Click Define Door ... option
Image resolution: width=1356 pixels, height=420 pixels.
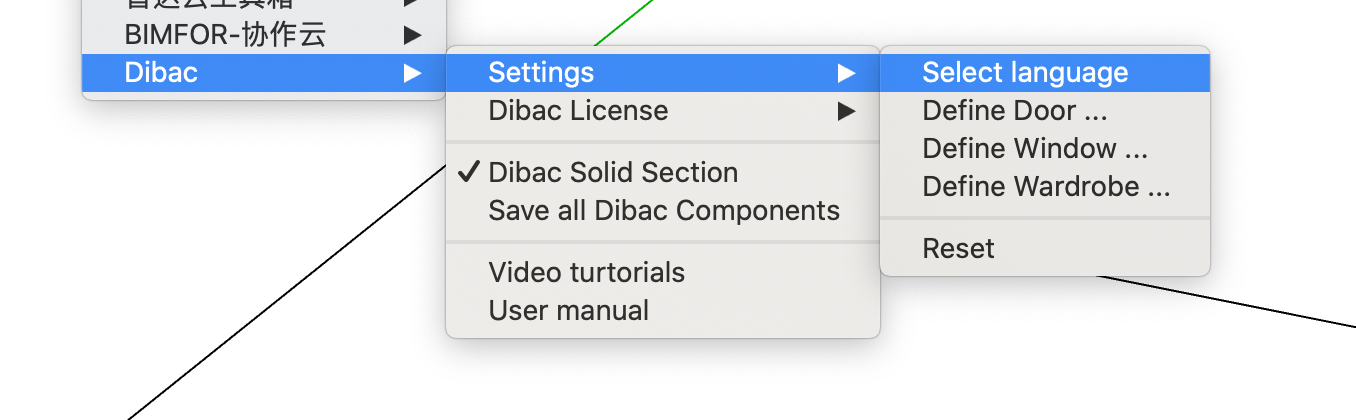coord(1015,110)
